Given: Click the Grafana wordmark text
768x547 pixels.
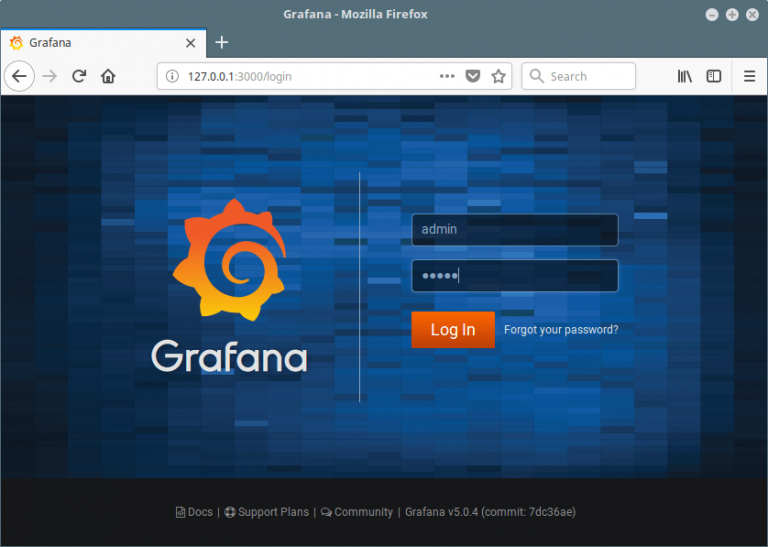Looking at the screenshot, I should point(229,356).
